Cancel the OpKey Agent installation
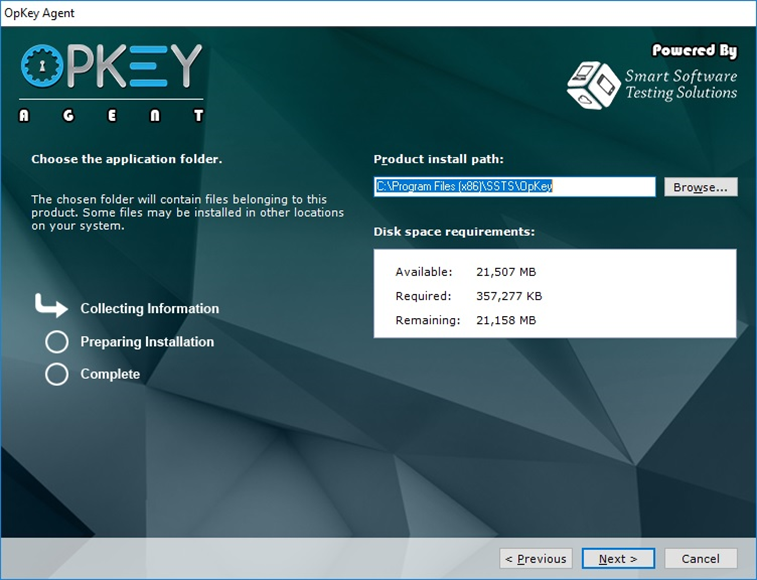 point(700,559)
